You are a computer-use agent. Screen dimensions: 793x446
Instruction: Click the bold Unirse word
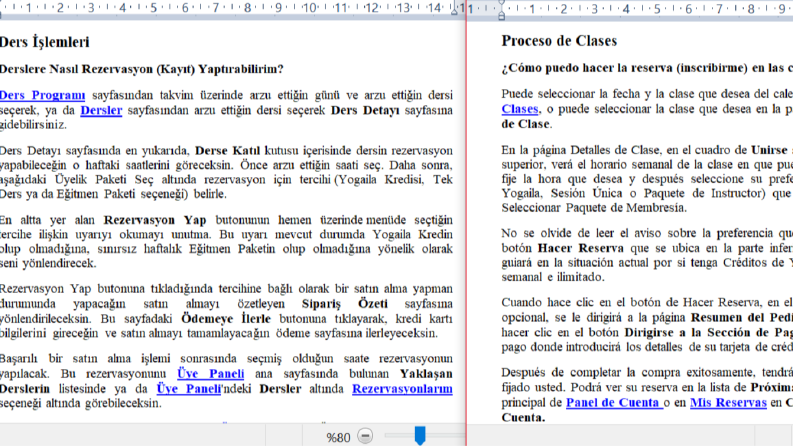[769, 150]
